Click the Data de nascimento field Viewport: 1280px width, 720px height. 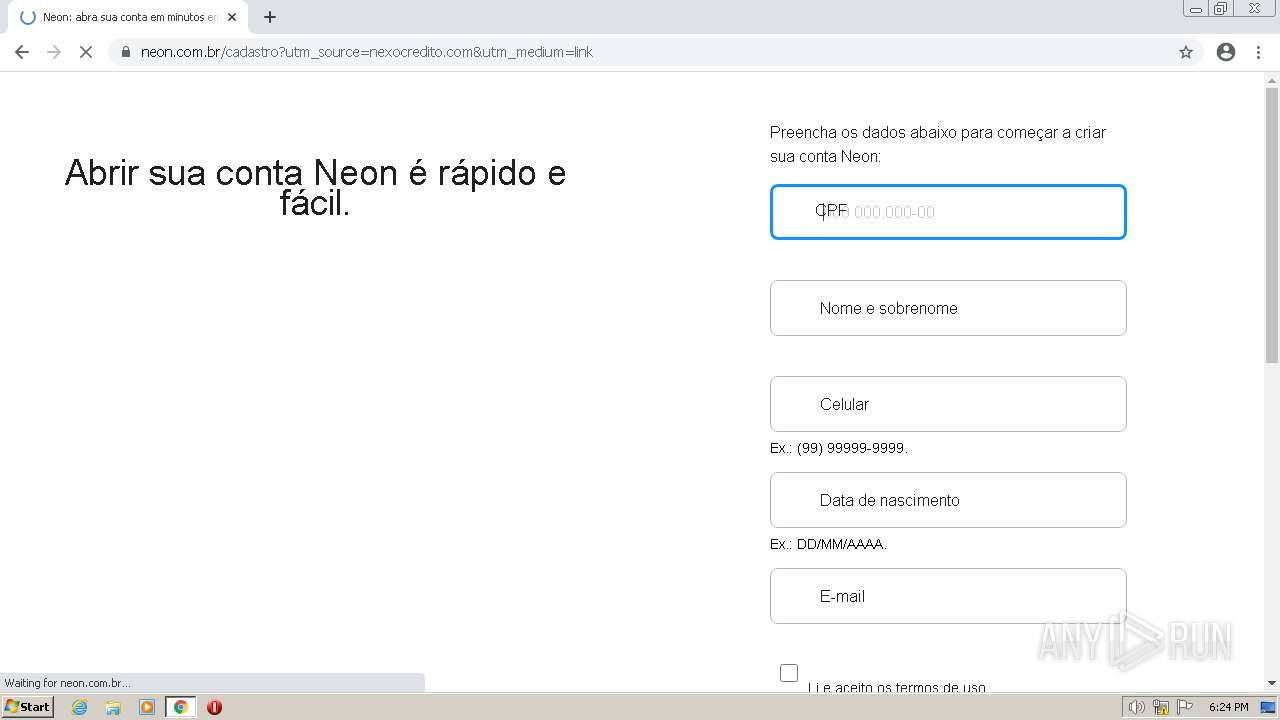(x=948, y=500)
